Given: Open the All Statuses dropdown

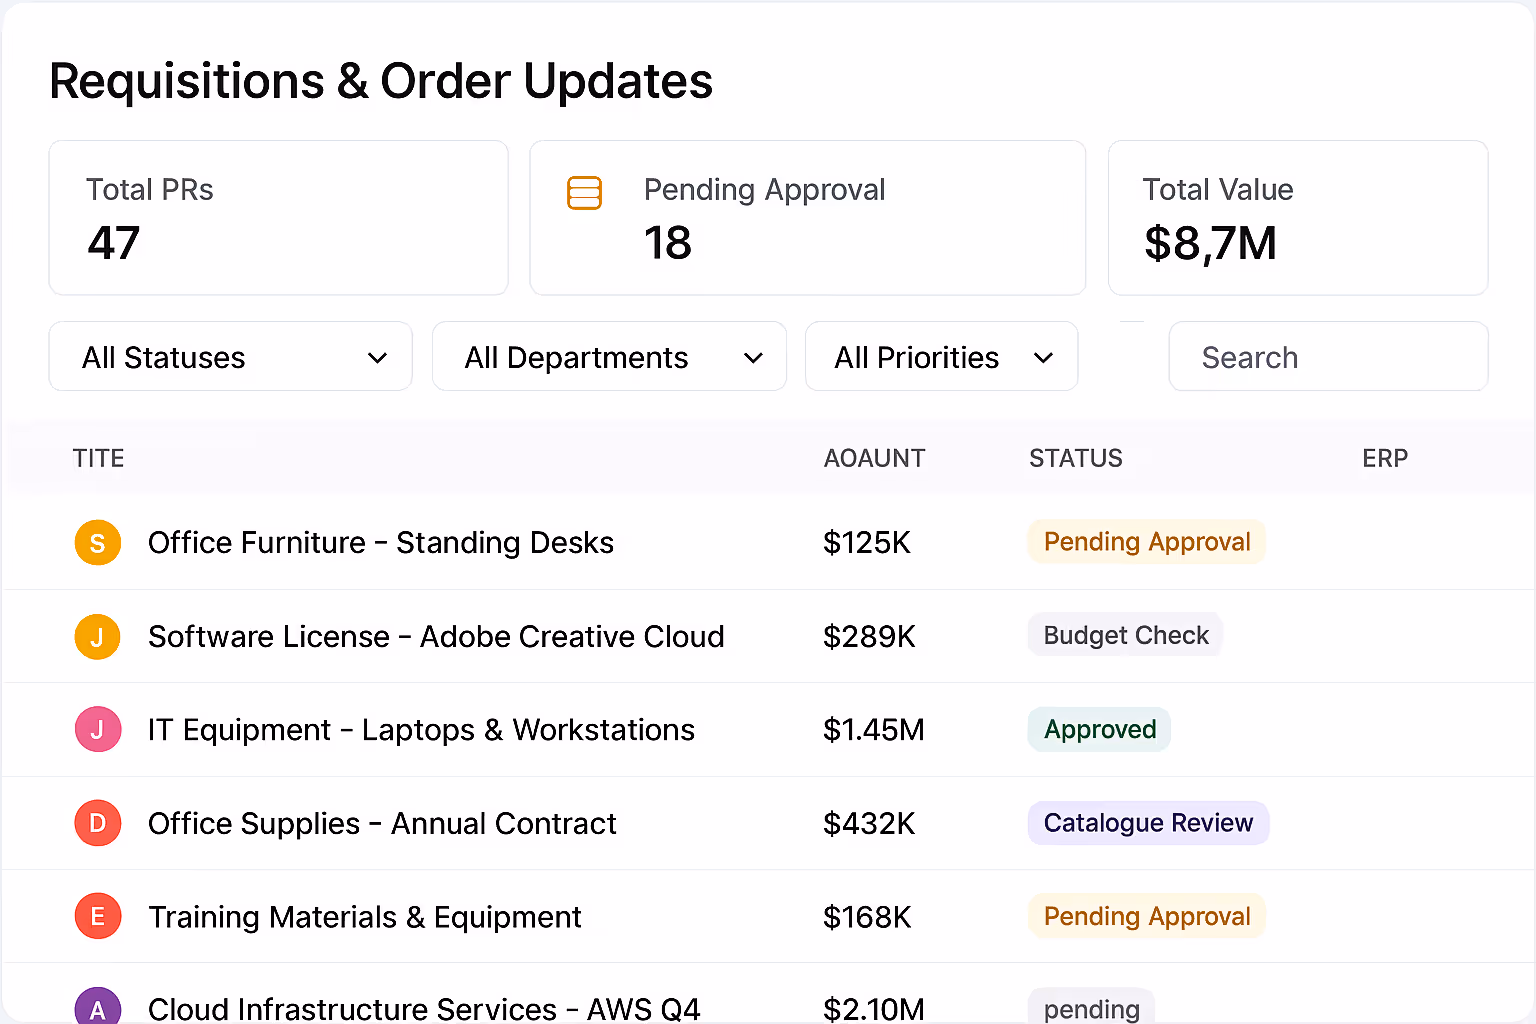Looking at the screenshot, I should point(230,356).
